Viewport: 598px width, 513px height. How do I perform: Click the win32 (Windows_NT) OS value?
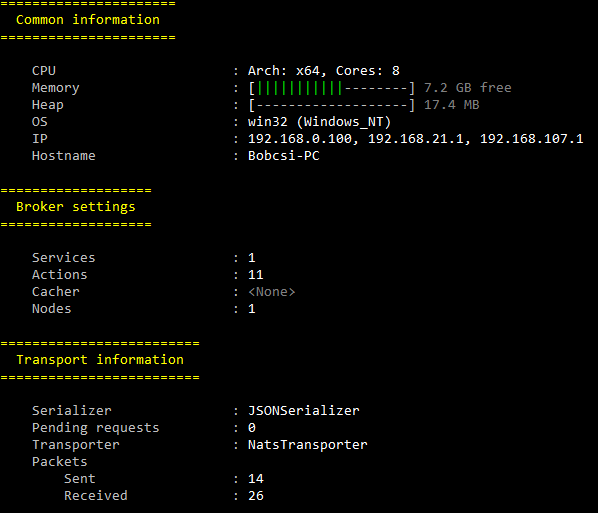click(320, 122)
